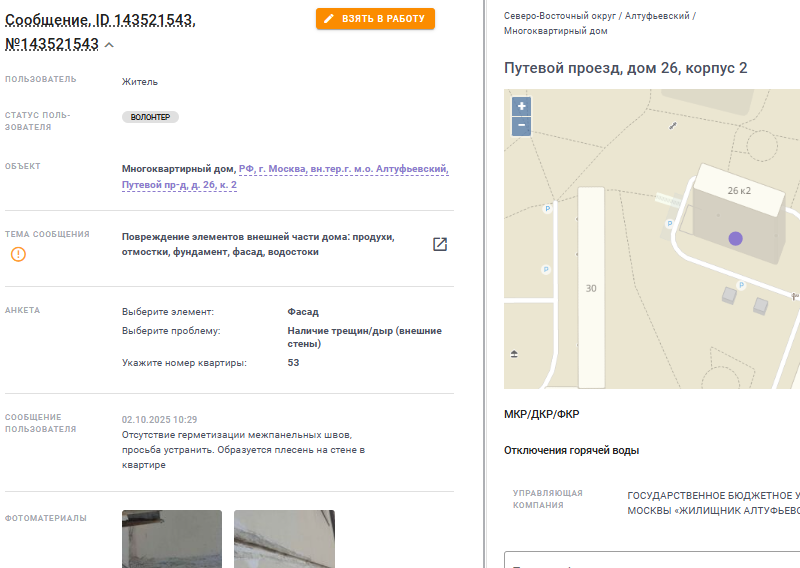This screenshot has width=800, height=568.
Task: Open message topic in new window icon
Action: click(440, 244)
